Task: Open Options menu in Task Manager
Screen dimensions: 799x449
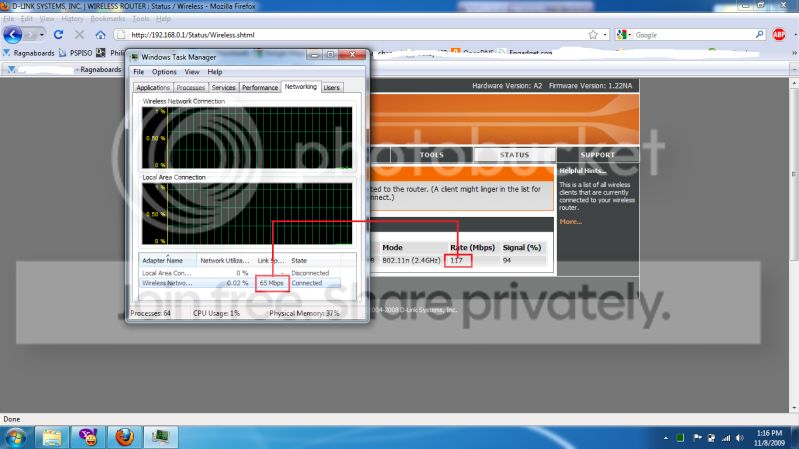Action: tap(164, 72)
